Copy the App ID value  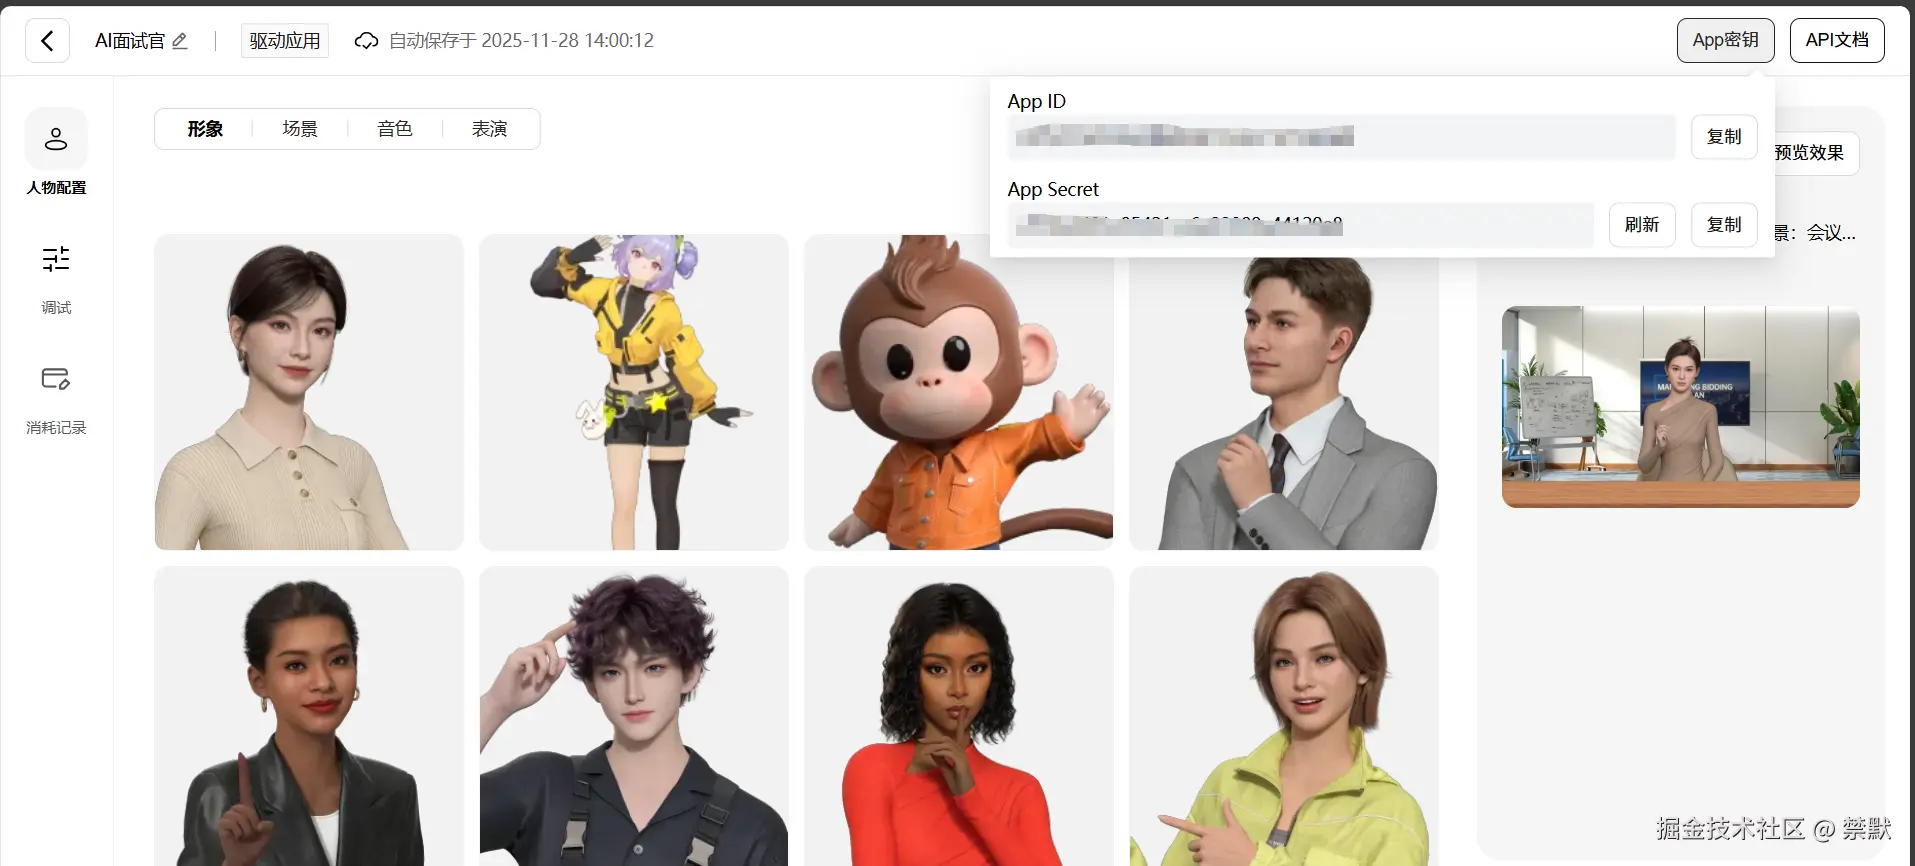(x=1724, y=137)
